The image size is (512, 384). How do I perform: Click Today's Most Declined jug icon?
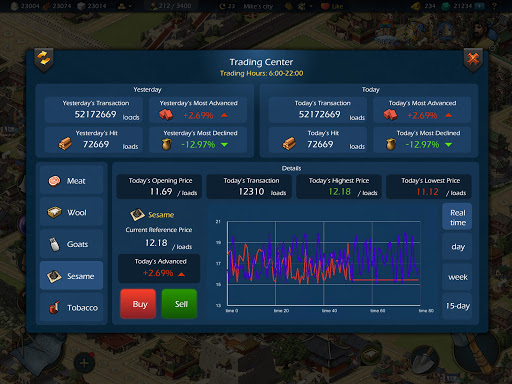point(391,144)
